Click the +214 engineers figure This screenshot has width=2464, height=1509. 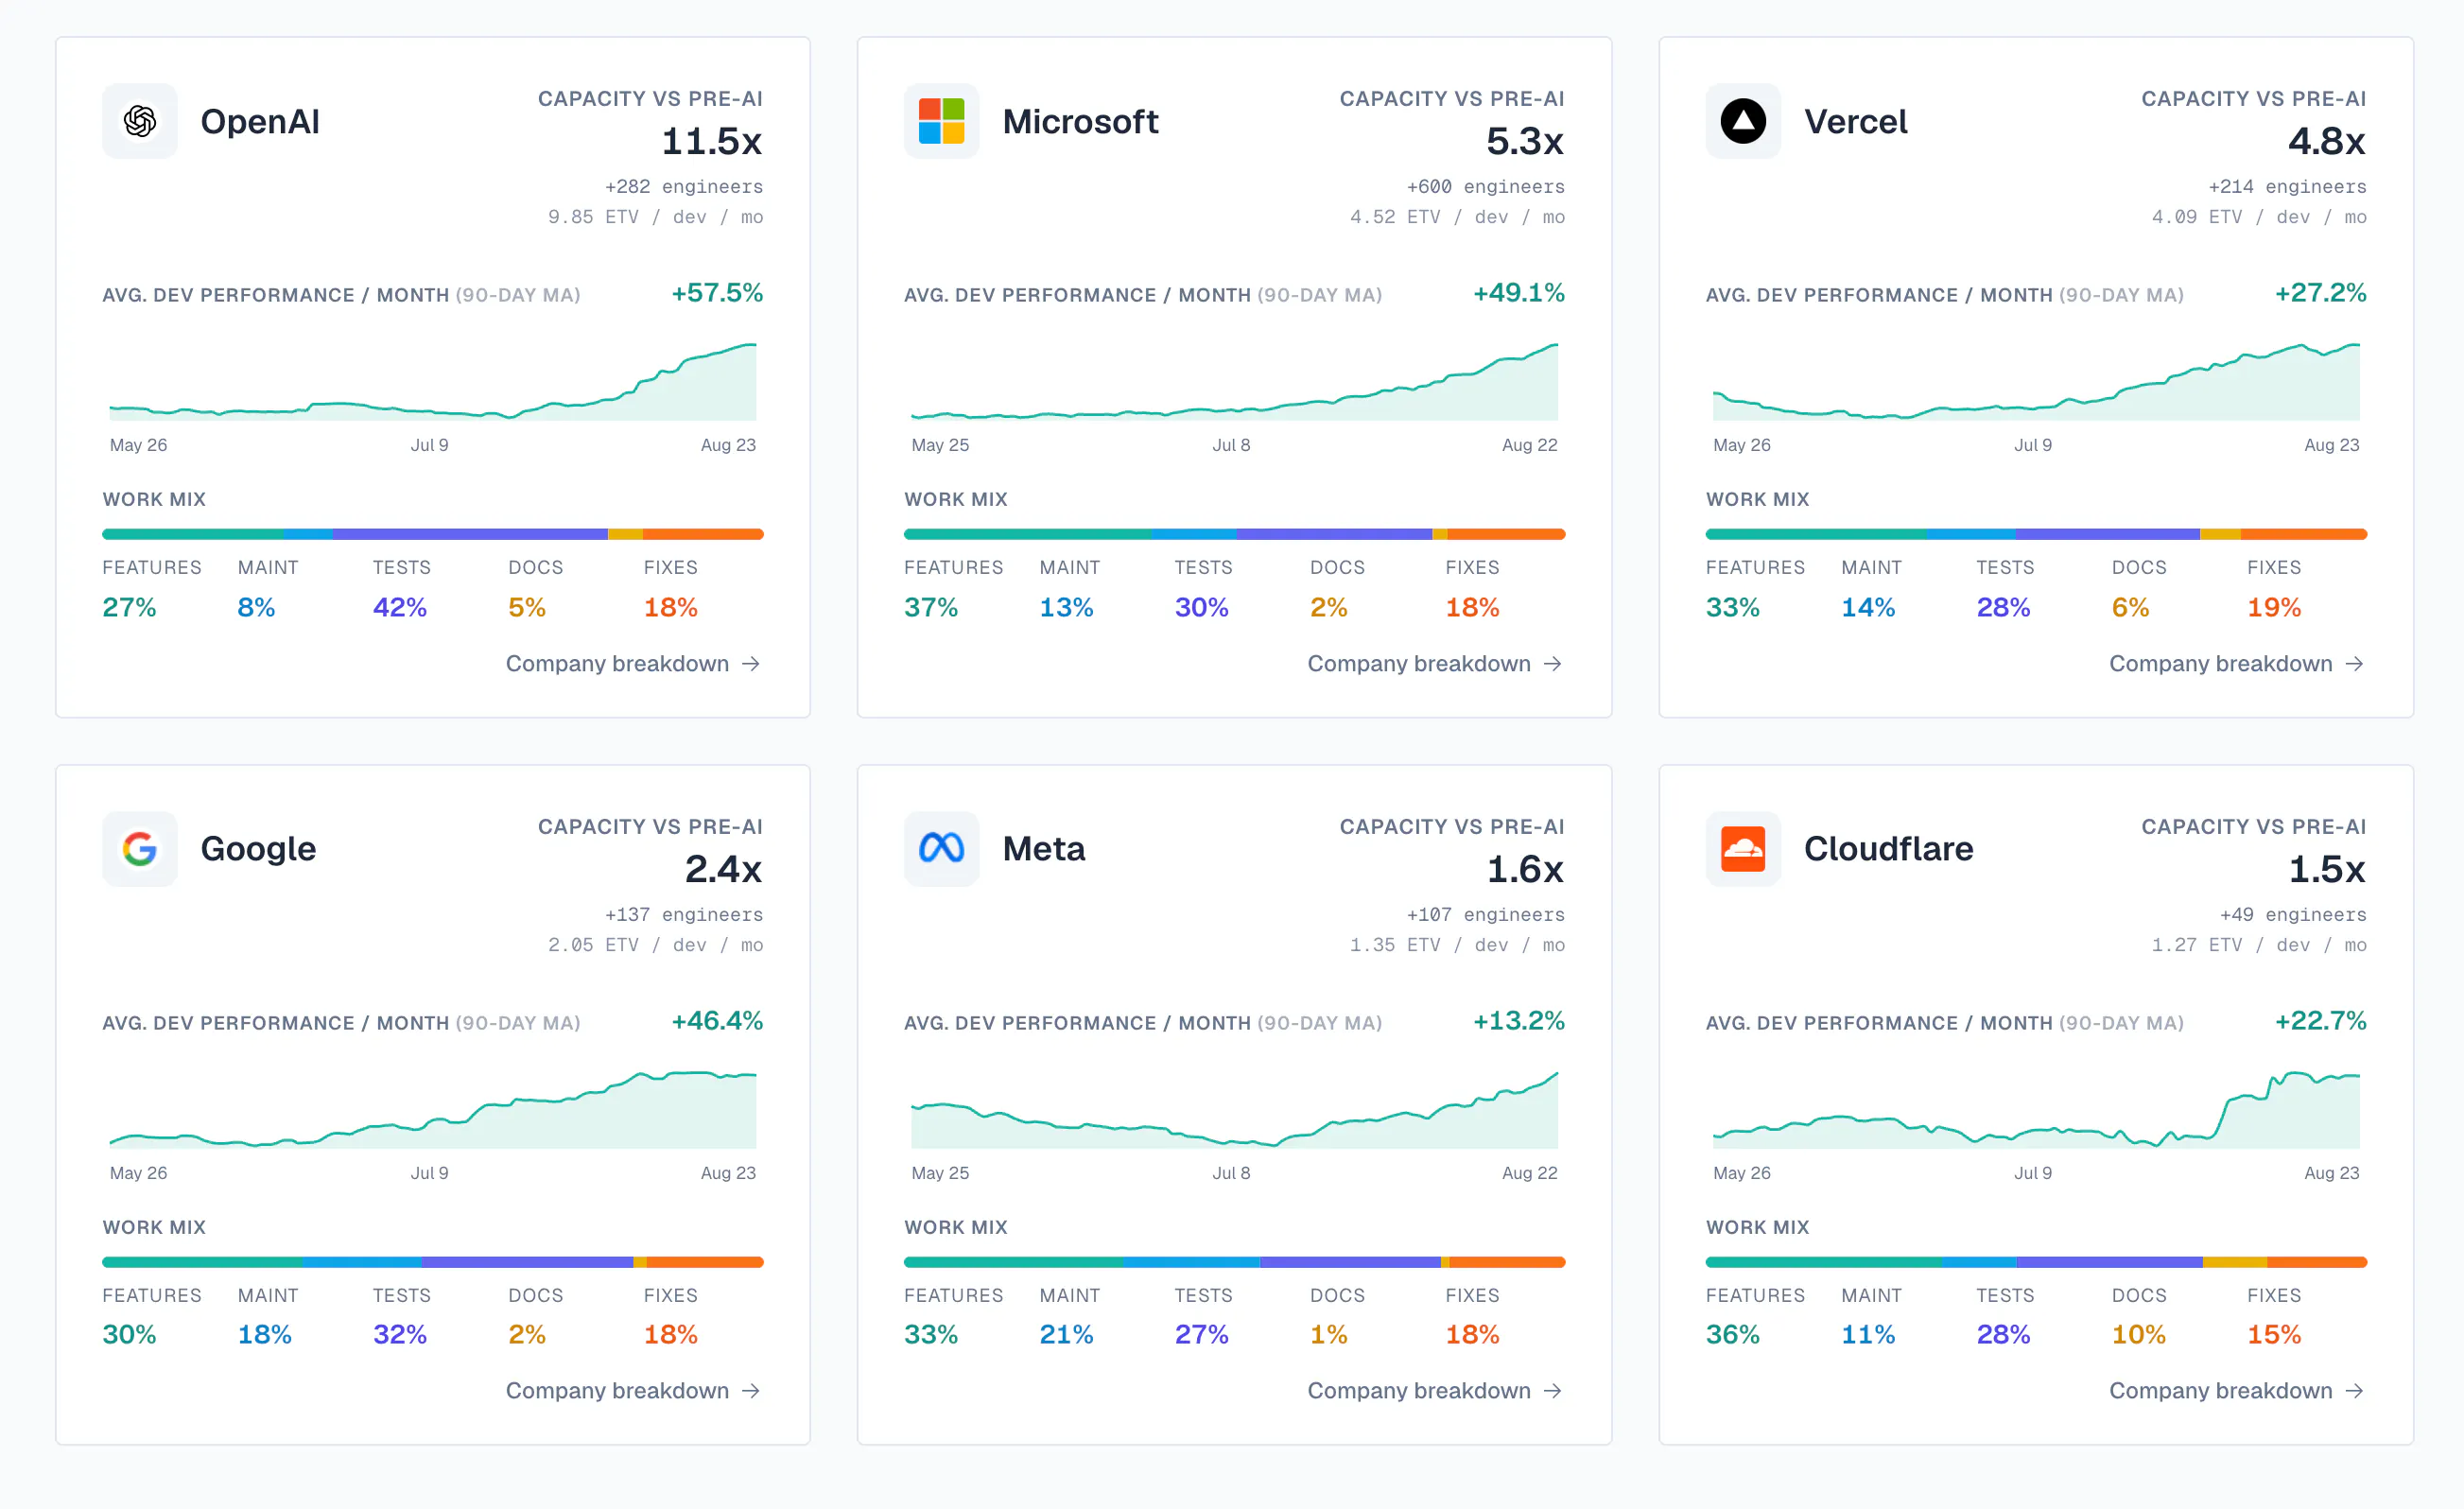pyautogui.click(x=2288, y=187)
